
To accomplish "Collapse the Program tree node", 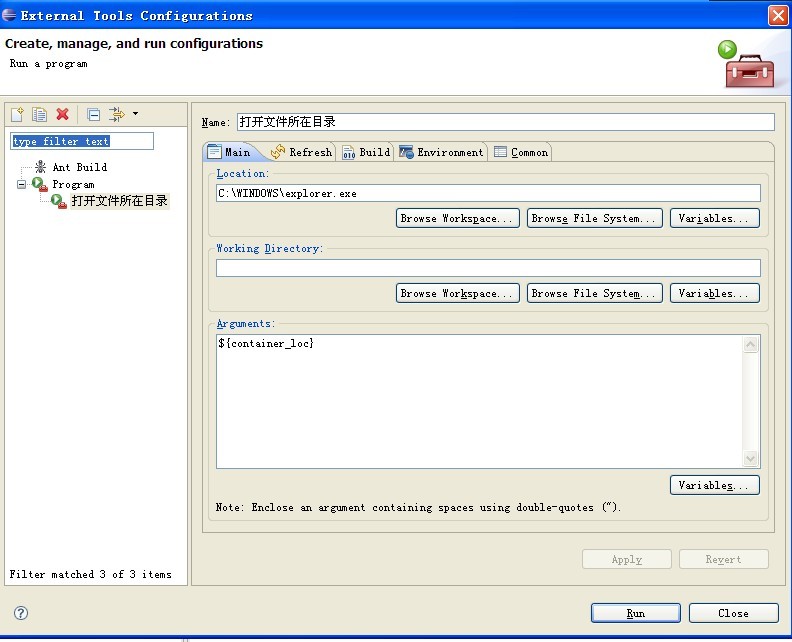I will [21, 184].
